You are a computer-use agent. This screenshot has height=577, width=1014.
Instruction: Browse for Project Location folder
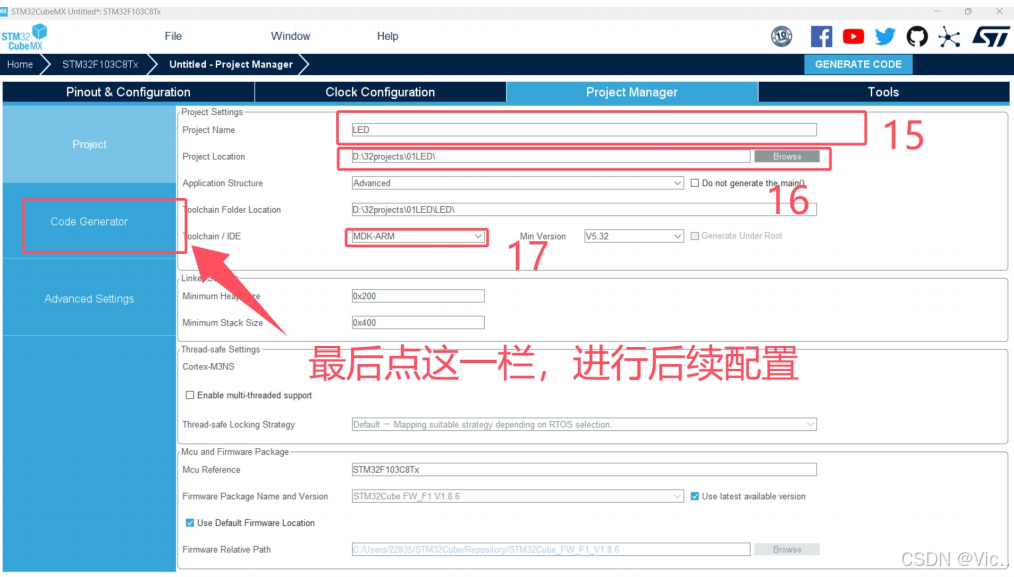787,157
